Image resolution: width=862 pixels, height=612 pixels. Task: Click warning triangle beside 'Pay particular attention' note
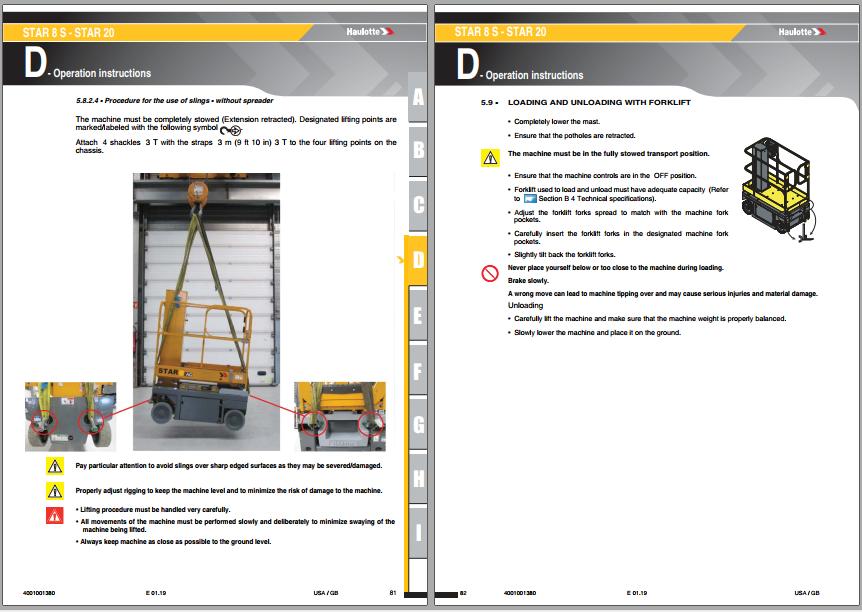coord(56,466)
